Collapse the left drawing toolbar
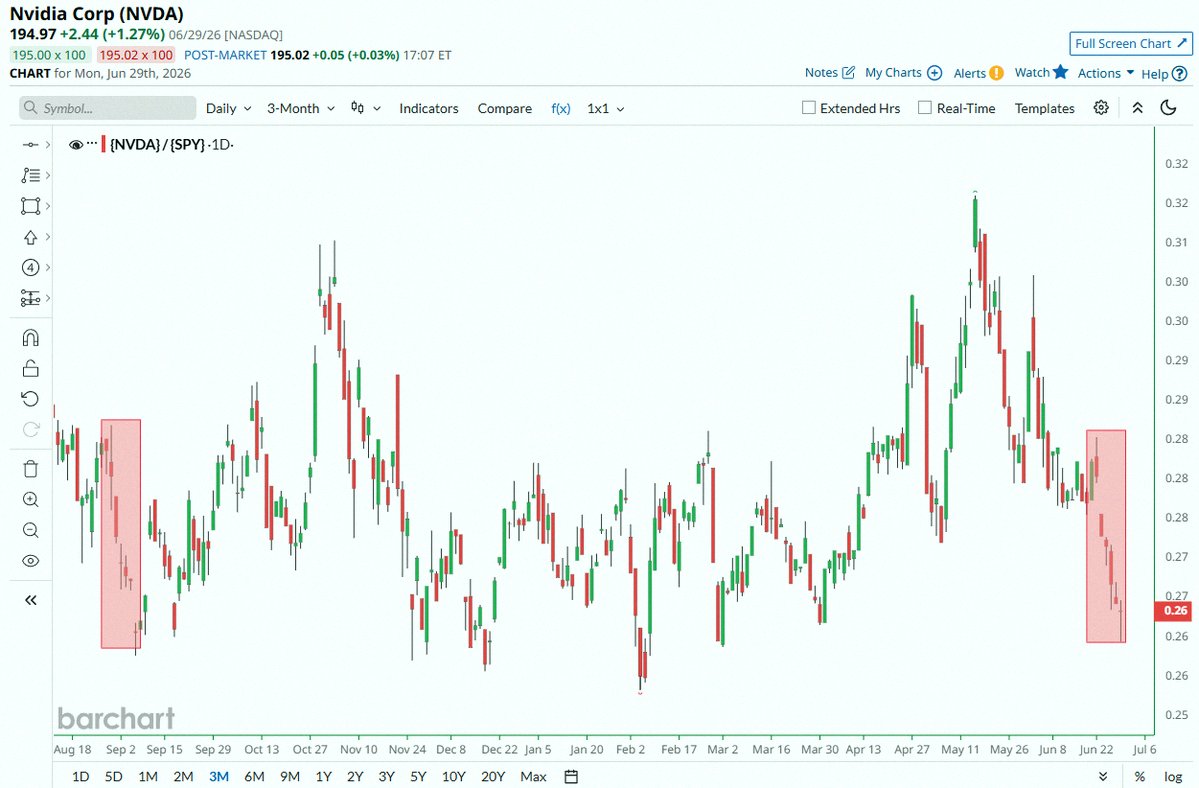This screenshot has height=788, width=1199. coord(31,600)
